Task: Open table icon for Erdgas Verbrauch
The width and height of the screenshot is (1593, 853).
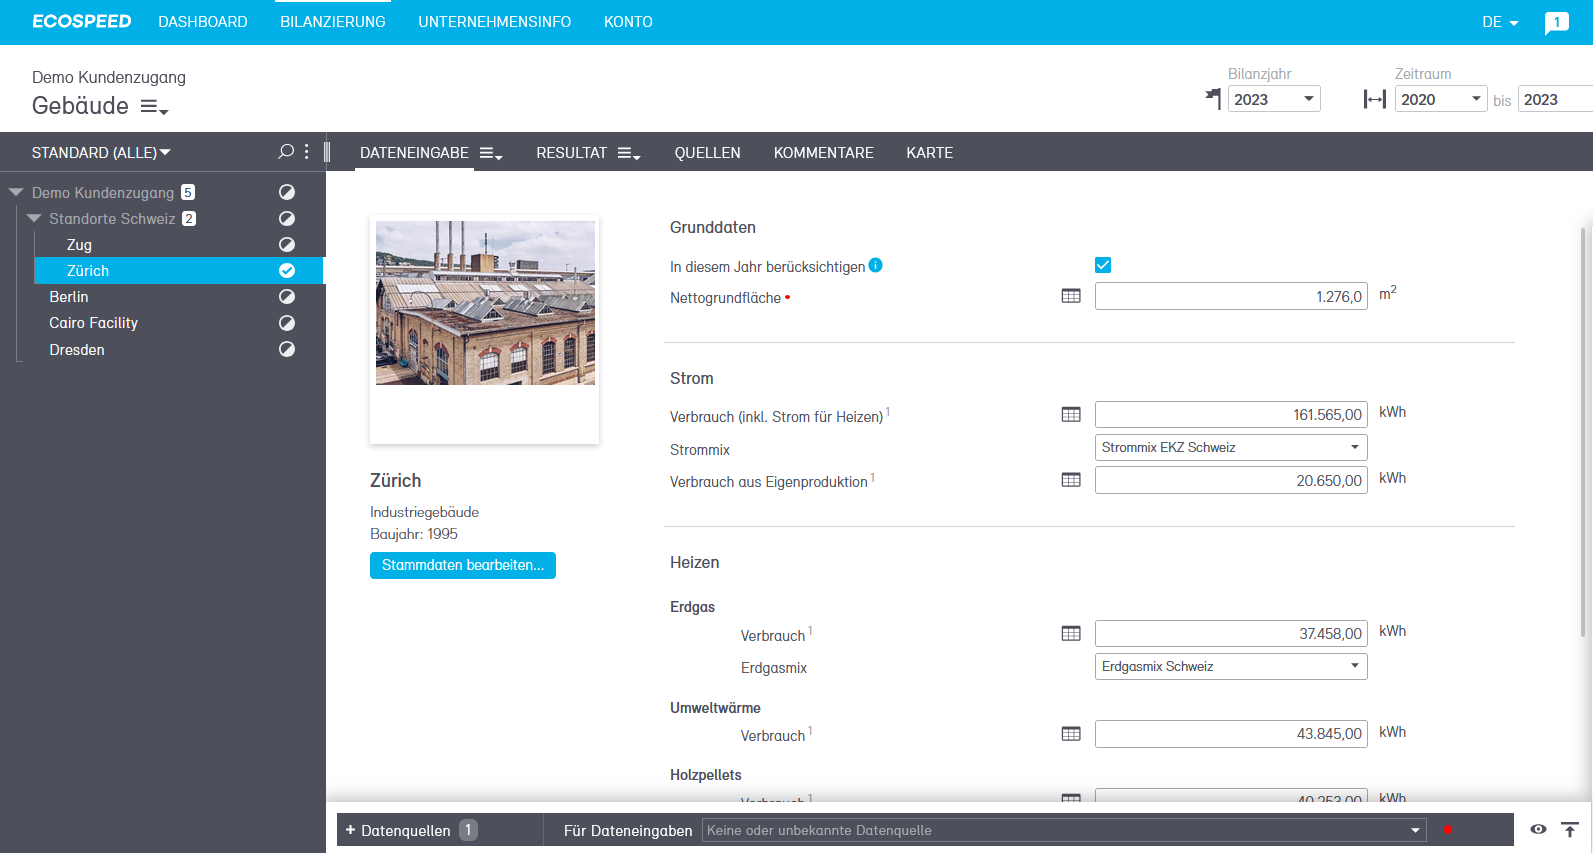Action: (x=1071, y=633)
